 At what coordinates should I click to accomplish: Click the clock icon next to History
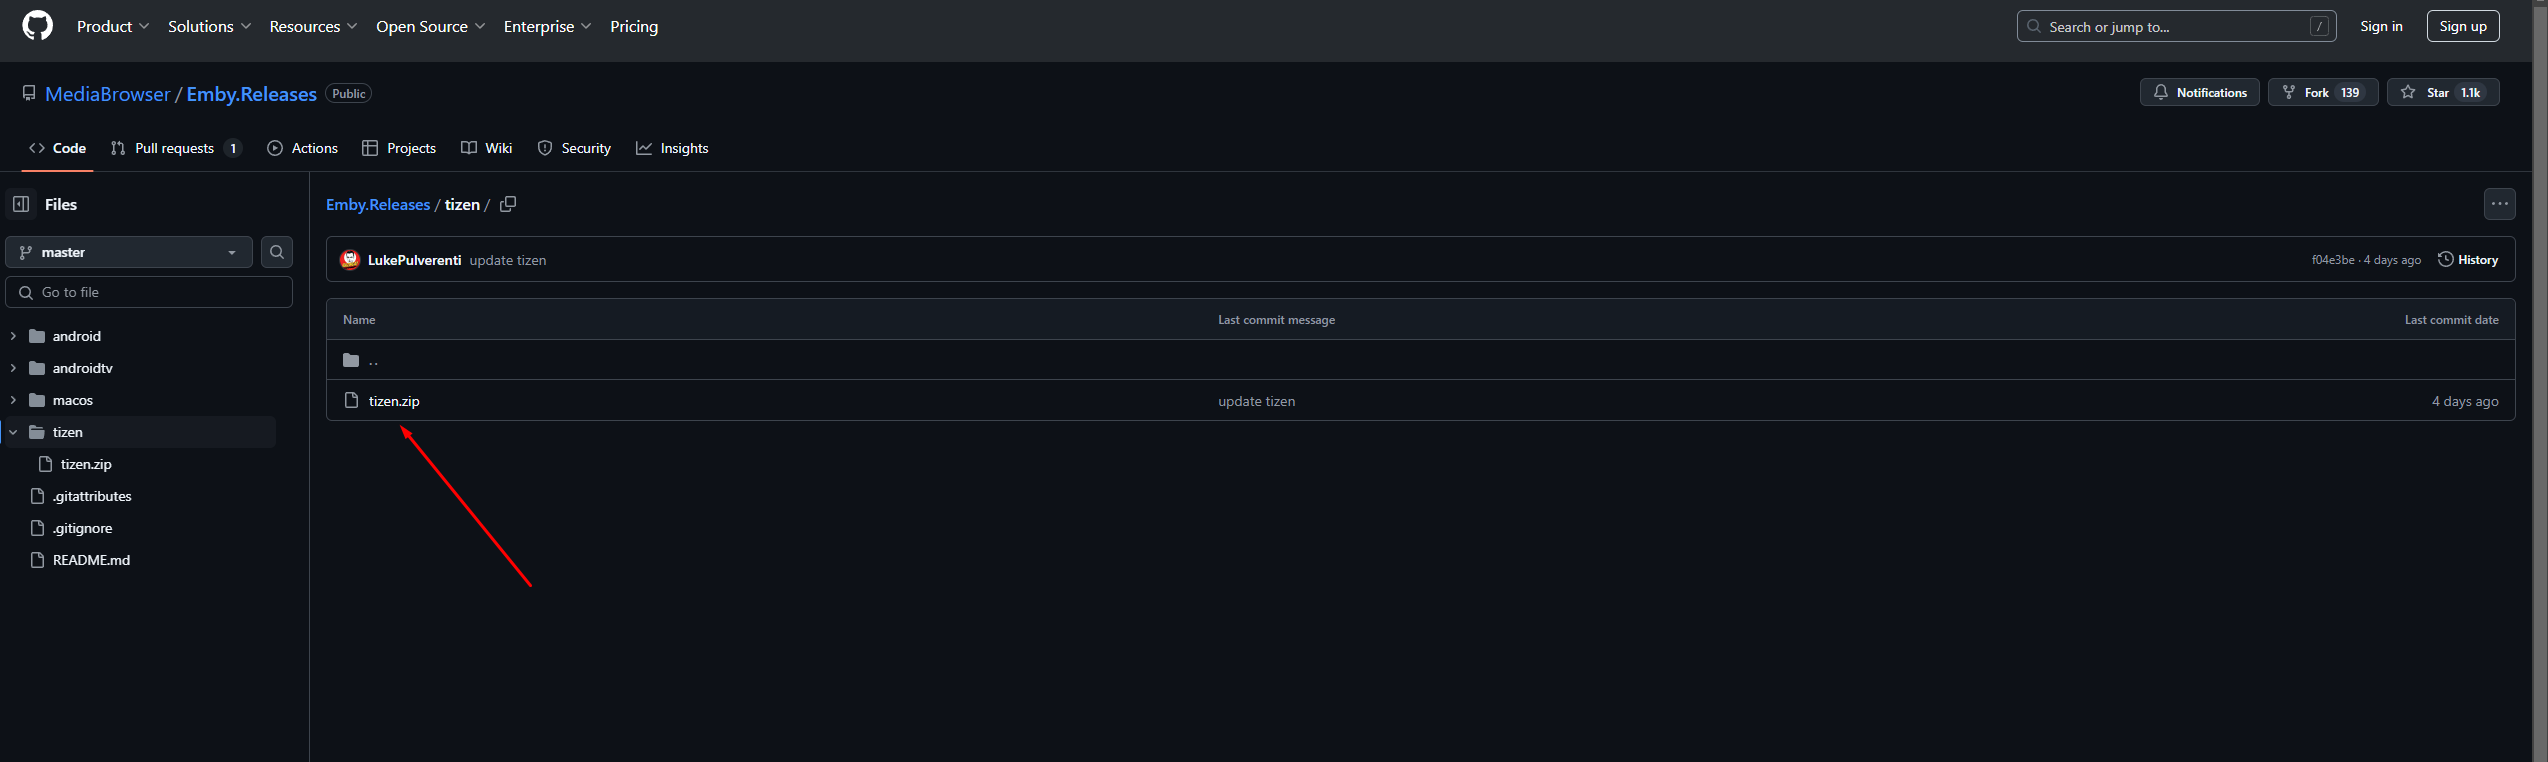point(2445,259)
